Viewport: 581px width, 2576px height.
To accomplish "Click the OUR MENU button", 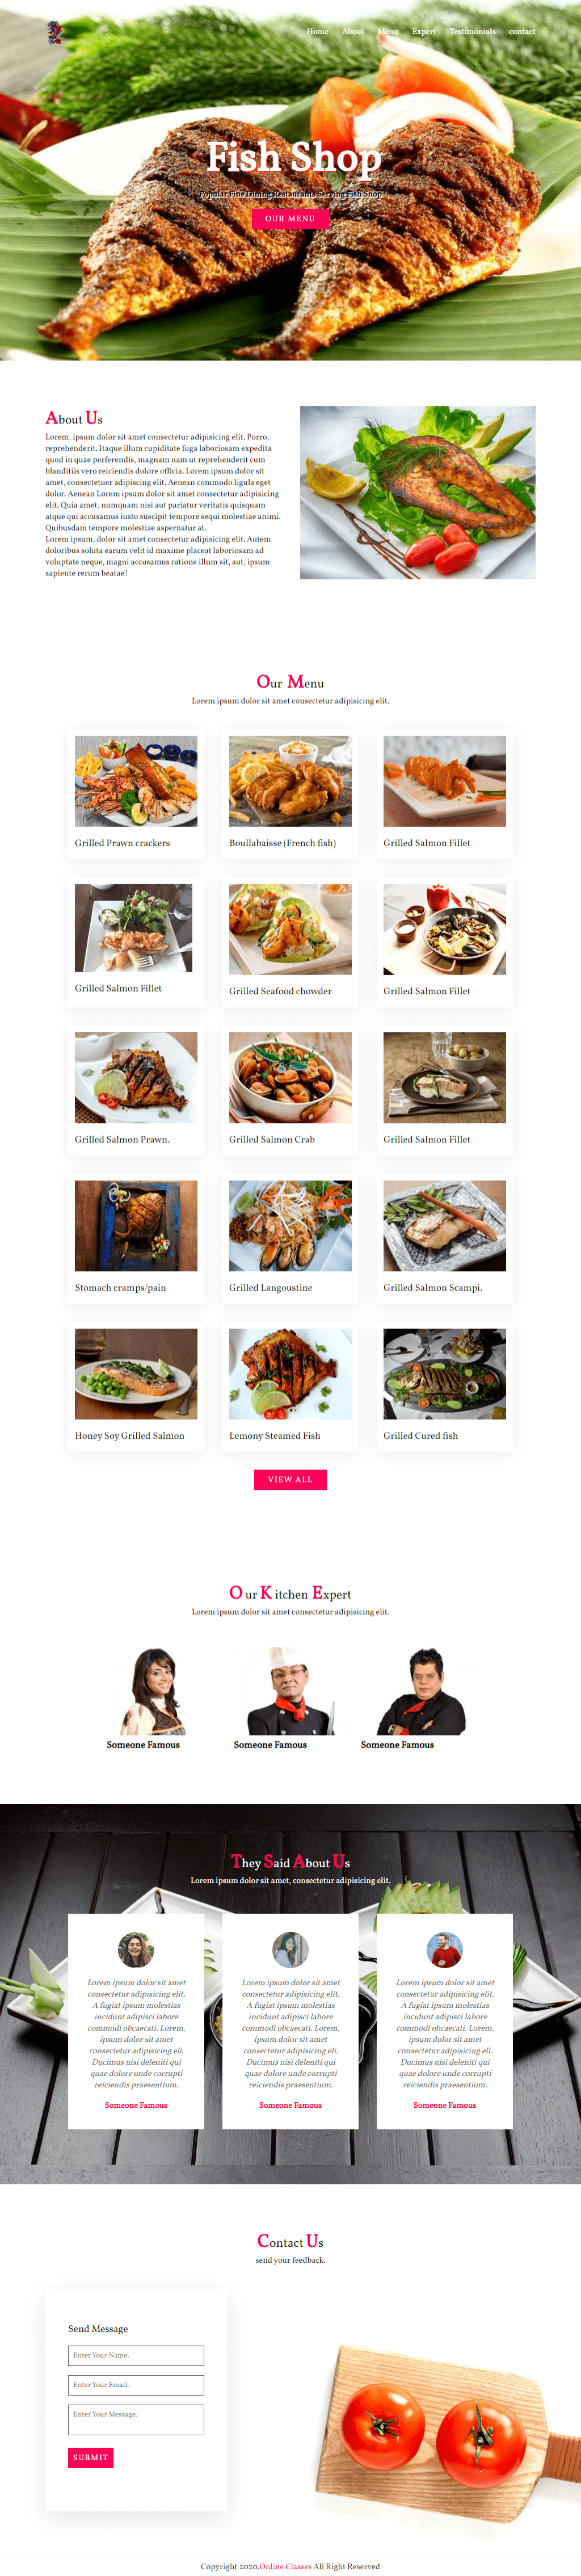I will click(x=290, y=218).
